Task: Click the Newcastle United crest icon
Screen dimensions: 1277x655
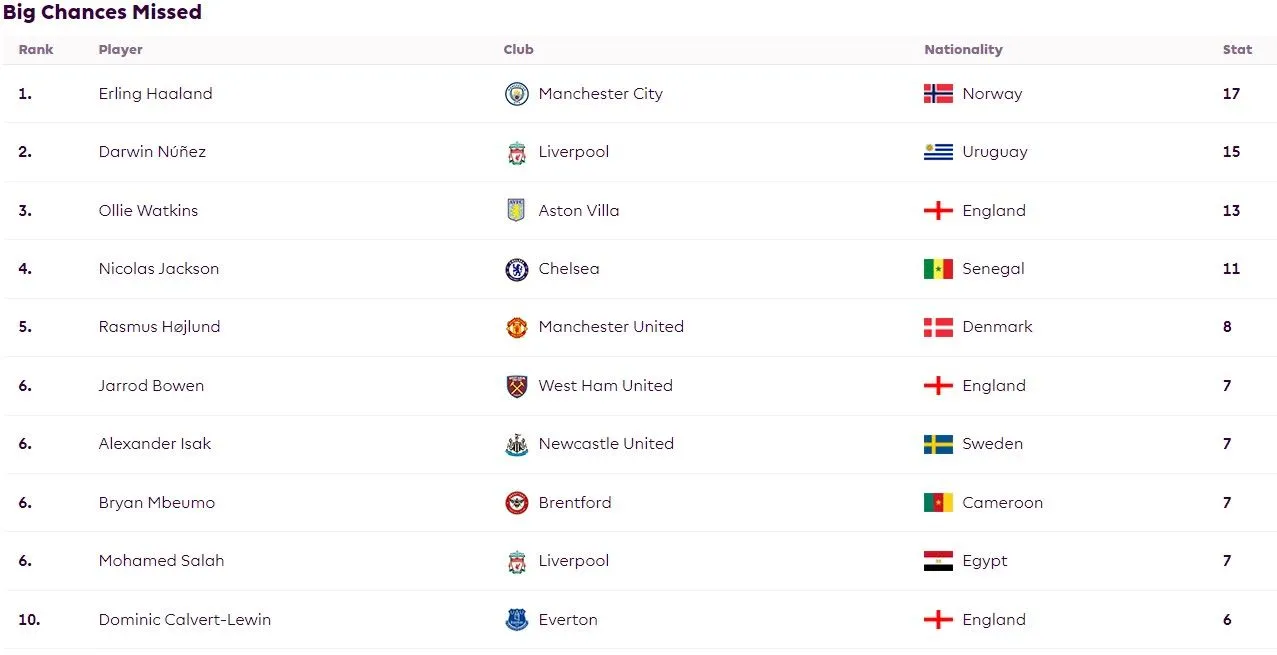Action: click(x=516, y=444)
